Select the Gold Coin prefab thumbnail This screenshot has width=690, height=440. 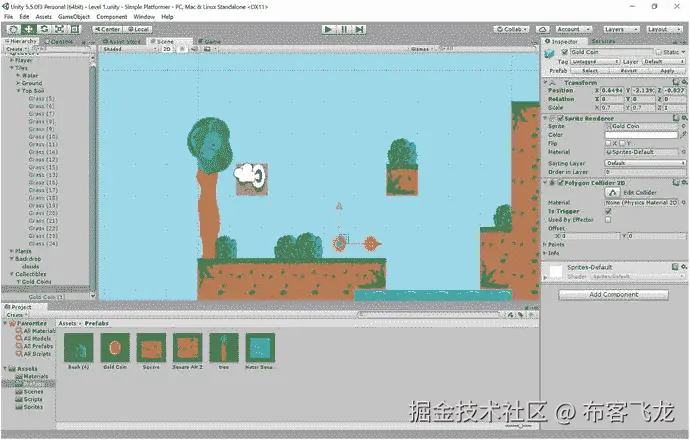pos(115,347)
